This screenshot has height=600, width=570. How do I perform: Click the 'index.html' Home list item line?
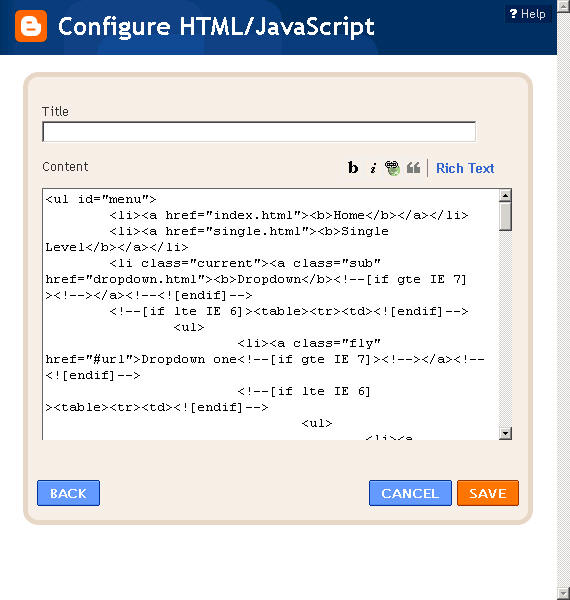(289, 215)
